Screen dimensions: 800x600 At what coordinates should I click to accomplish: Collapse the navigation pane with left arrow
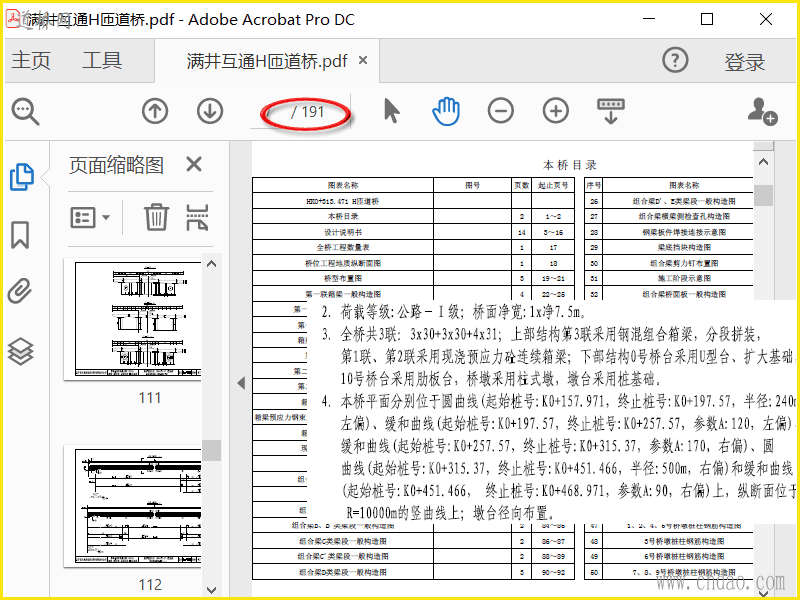click(x=241, y=383)
